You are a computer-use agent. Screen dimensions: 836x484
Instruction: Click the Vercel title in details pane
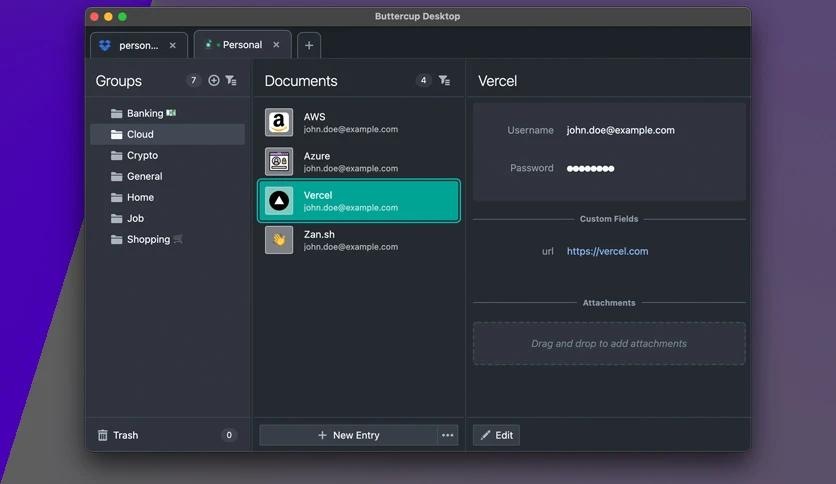tap(497, 81)
